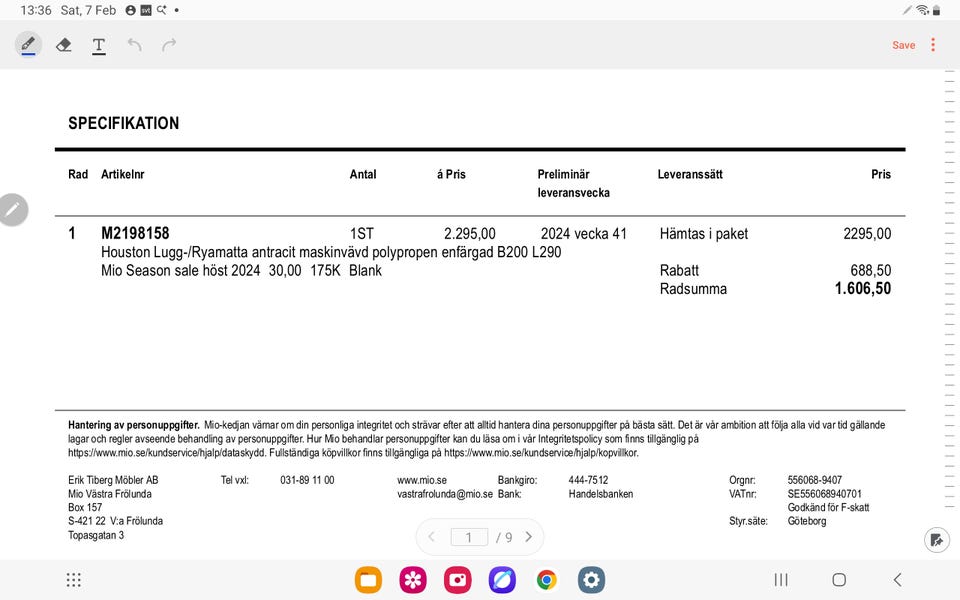Tap 'Erik Tiberg Möbler AB' company name
Screen dimensions: 960x600
pos(113,480)
